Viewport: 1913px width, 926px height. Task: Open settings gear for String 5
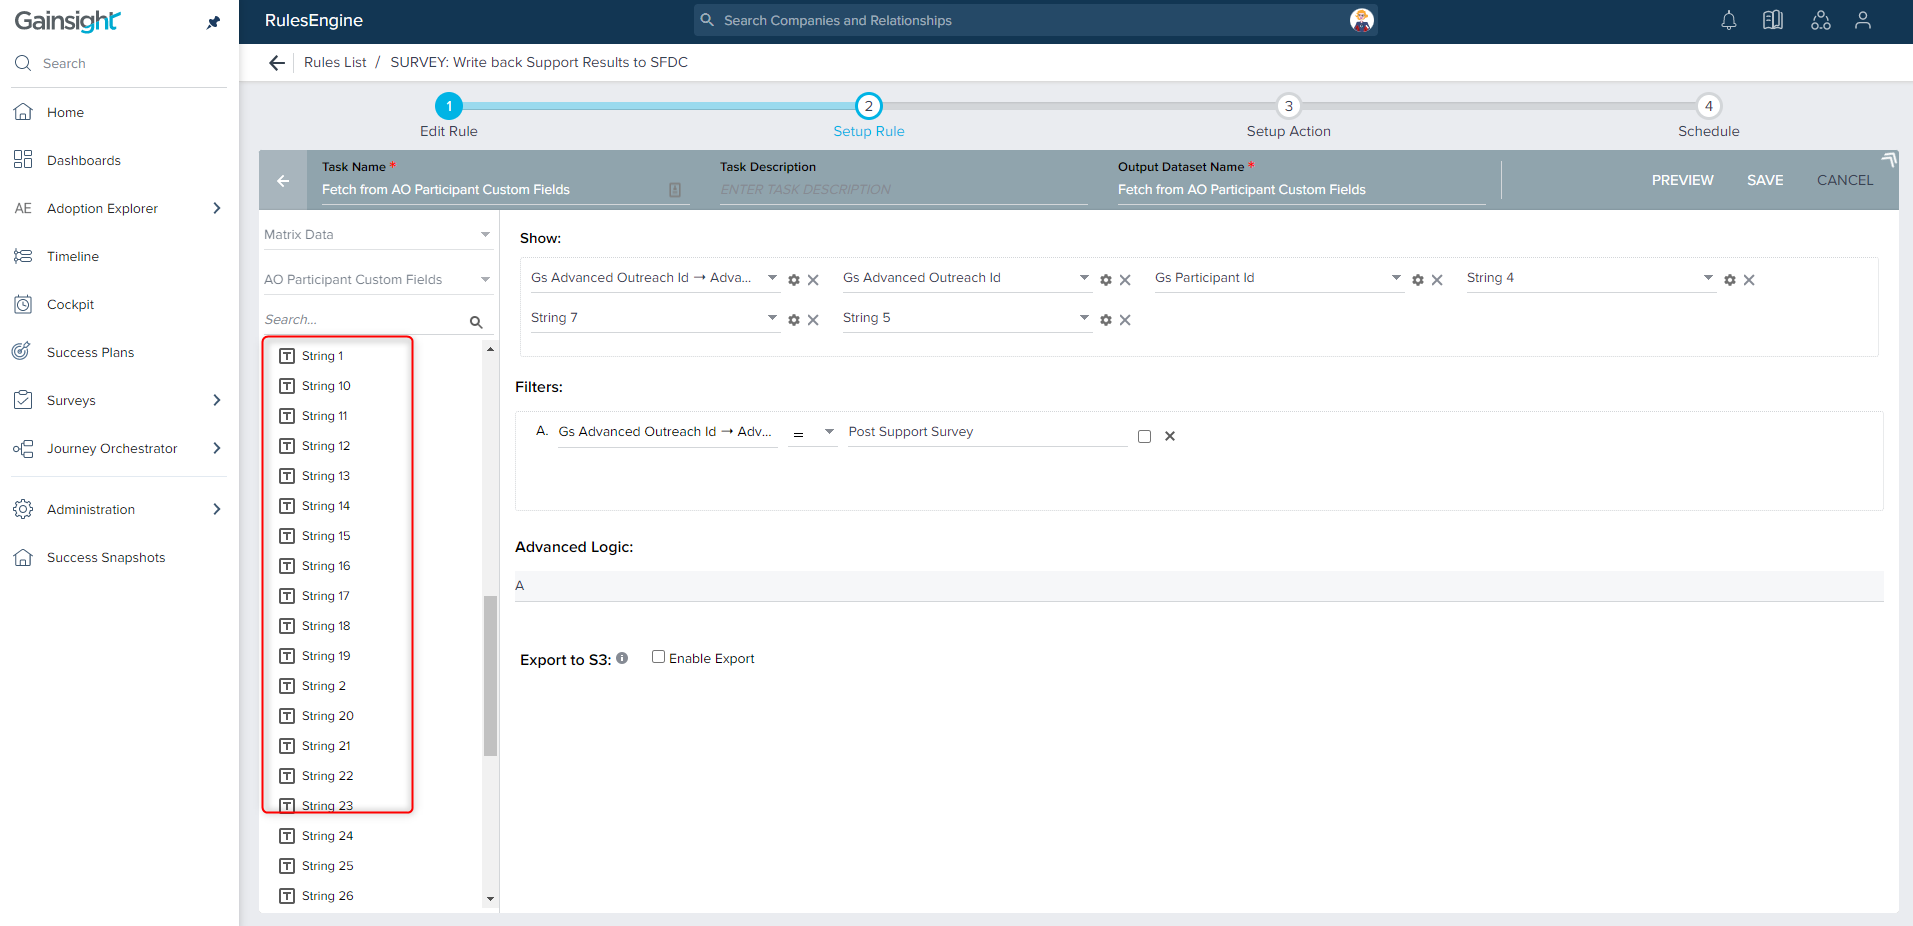[1106, 320]
